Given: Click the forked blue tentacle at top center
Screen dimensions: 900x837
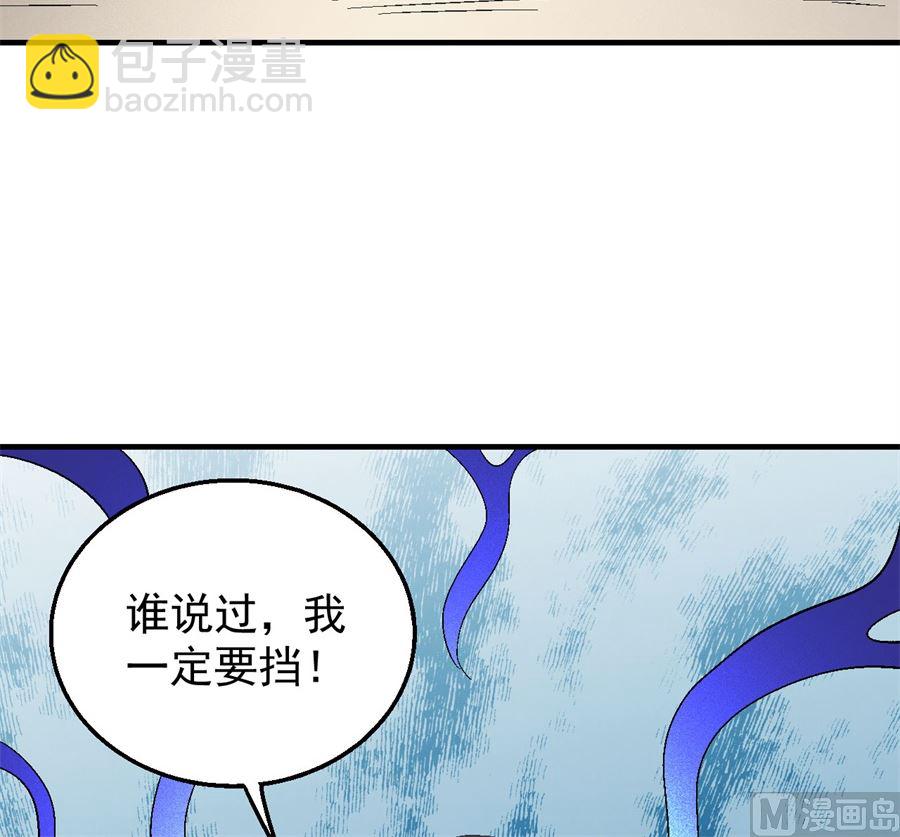Looking at the screenshot, I should click(x=488, y=500).
